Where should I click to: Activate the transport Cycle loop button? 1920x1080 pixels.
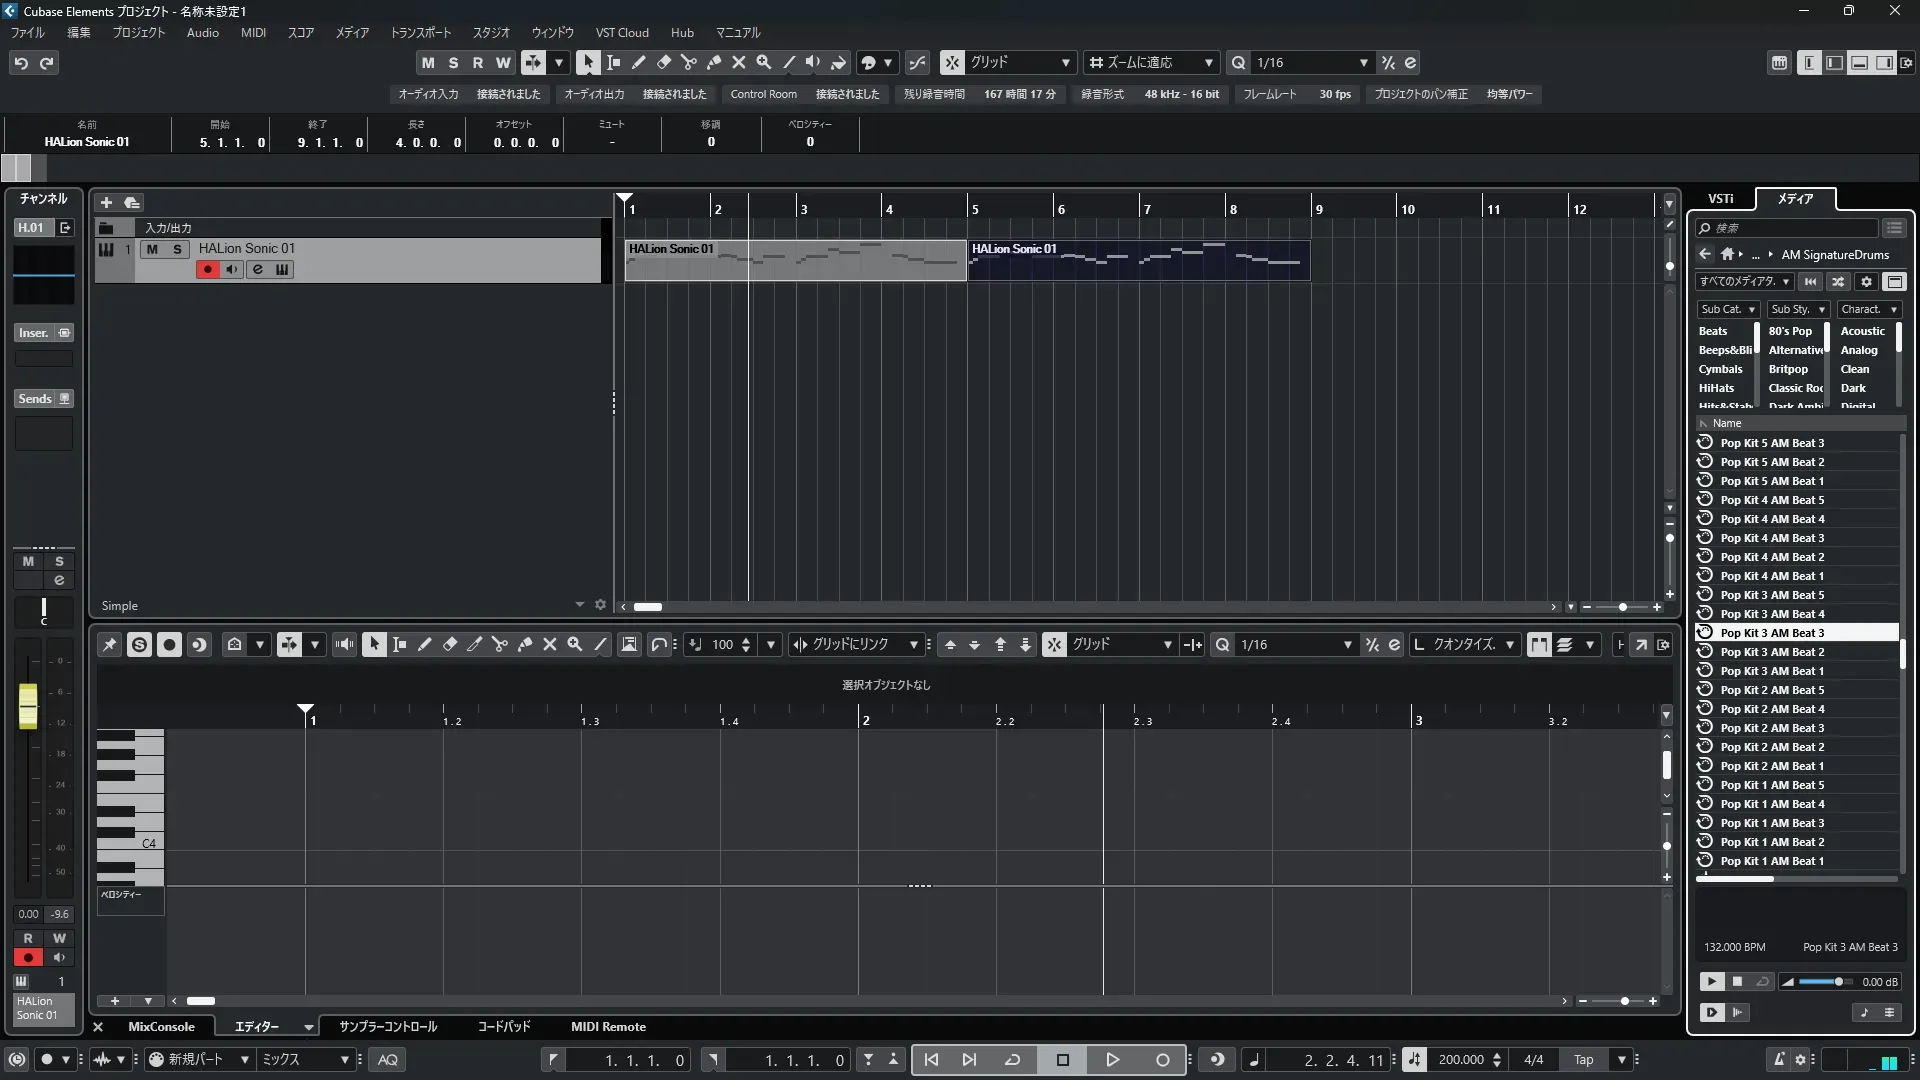tap(1012, 1060)
